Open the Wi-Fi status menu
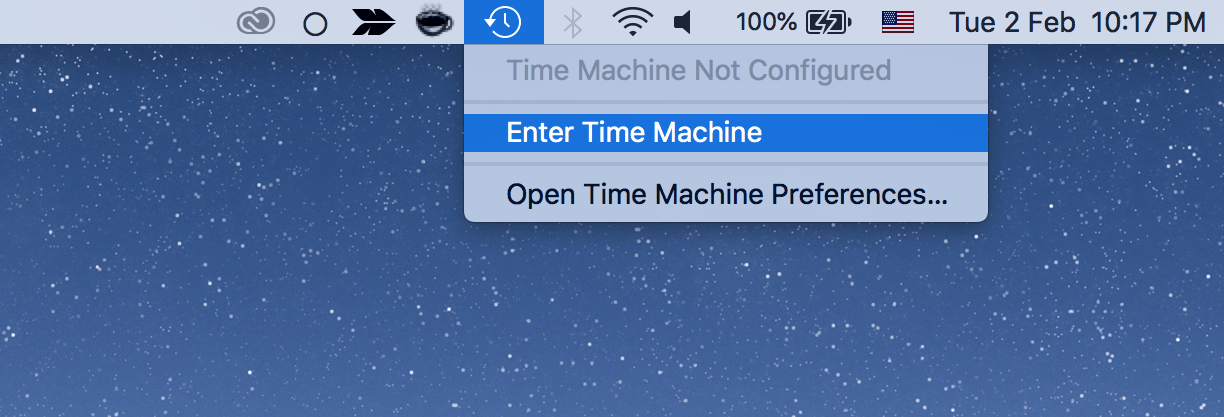The height and width of the screenshot is (417, 1224). coord(631,22)
